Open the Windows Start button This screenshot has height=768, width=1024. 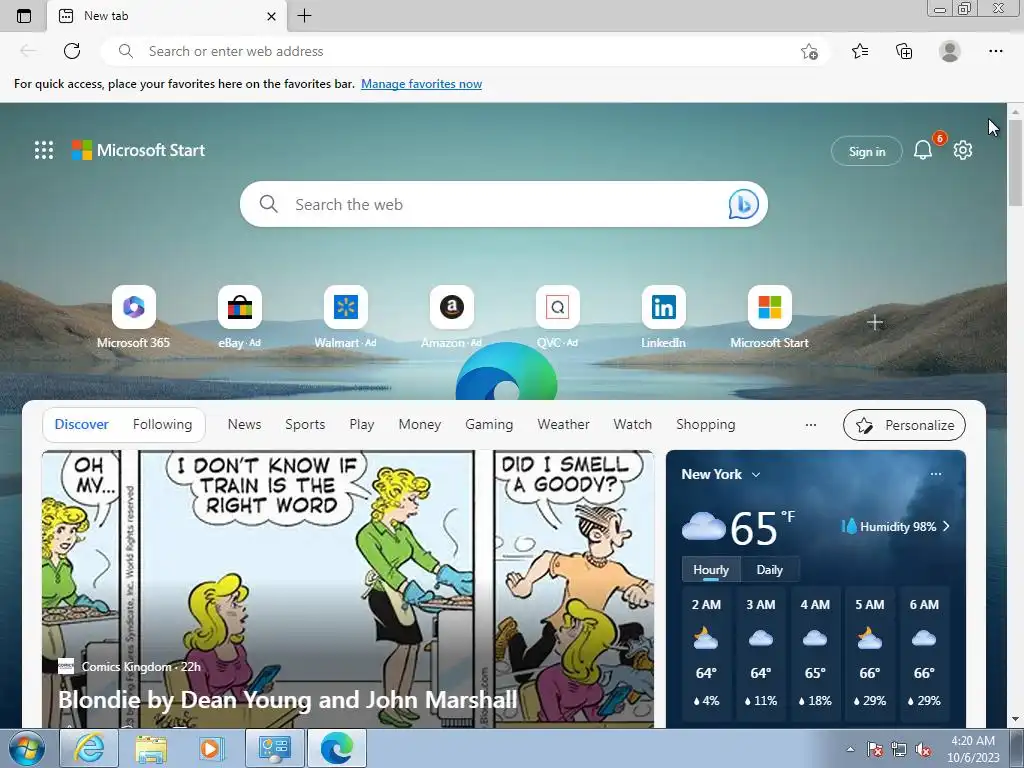click(27, 748)
